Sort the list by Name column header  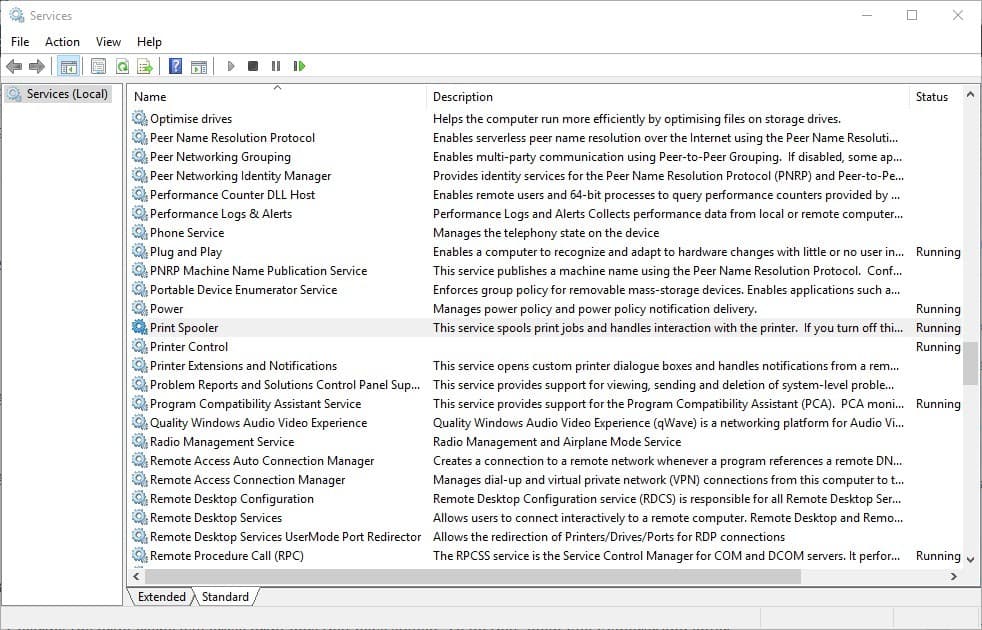coord(150,97)
